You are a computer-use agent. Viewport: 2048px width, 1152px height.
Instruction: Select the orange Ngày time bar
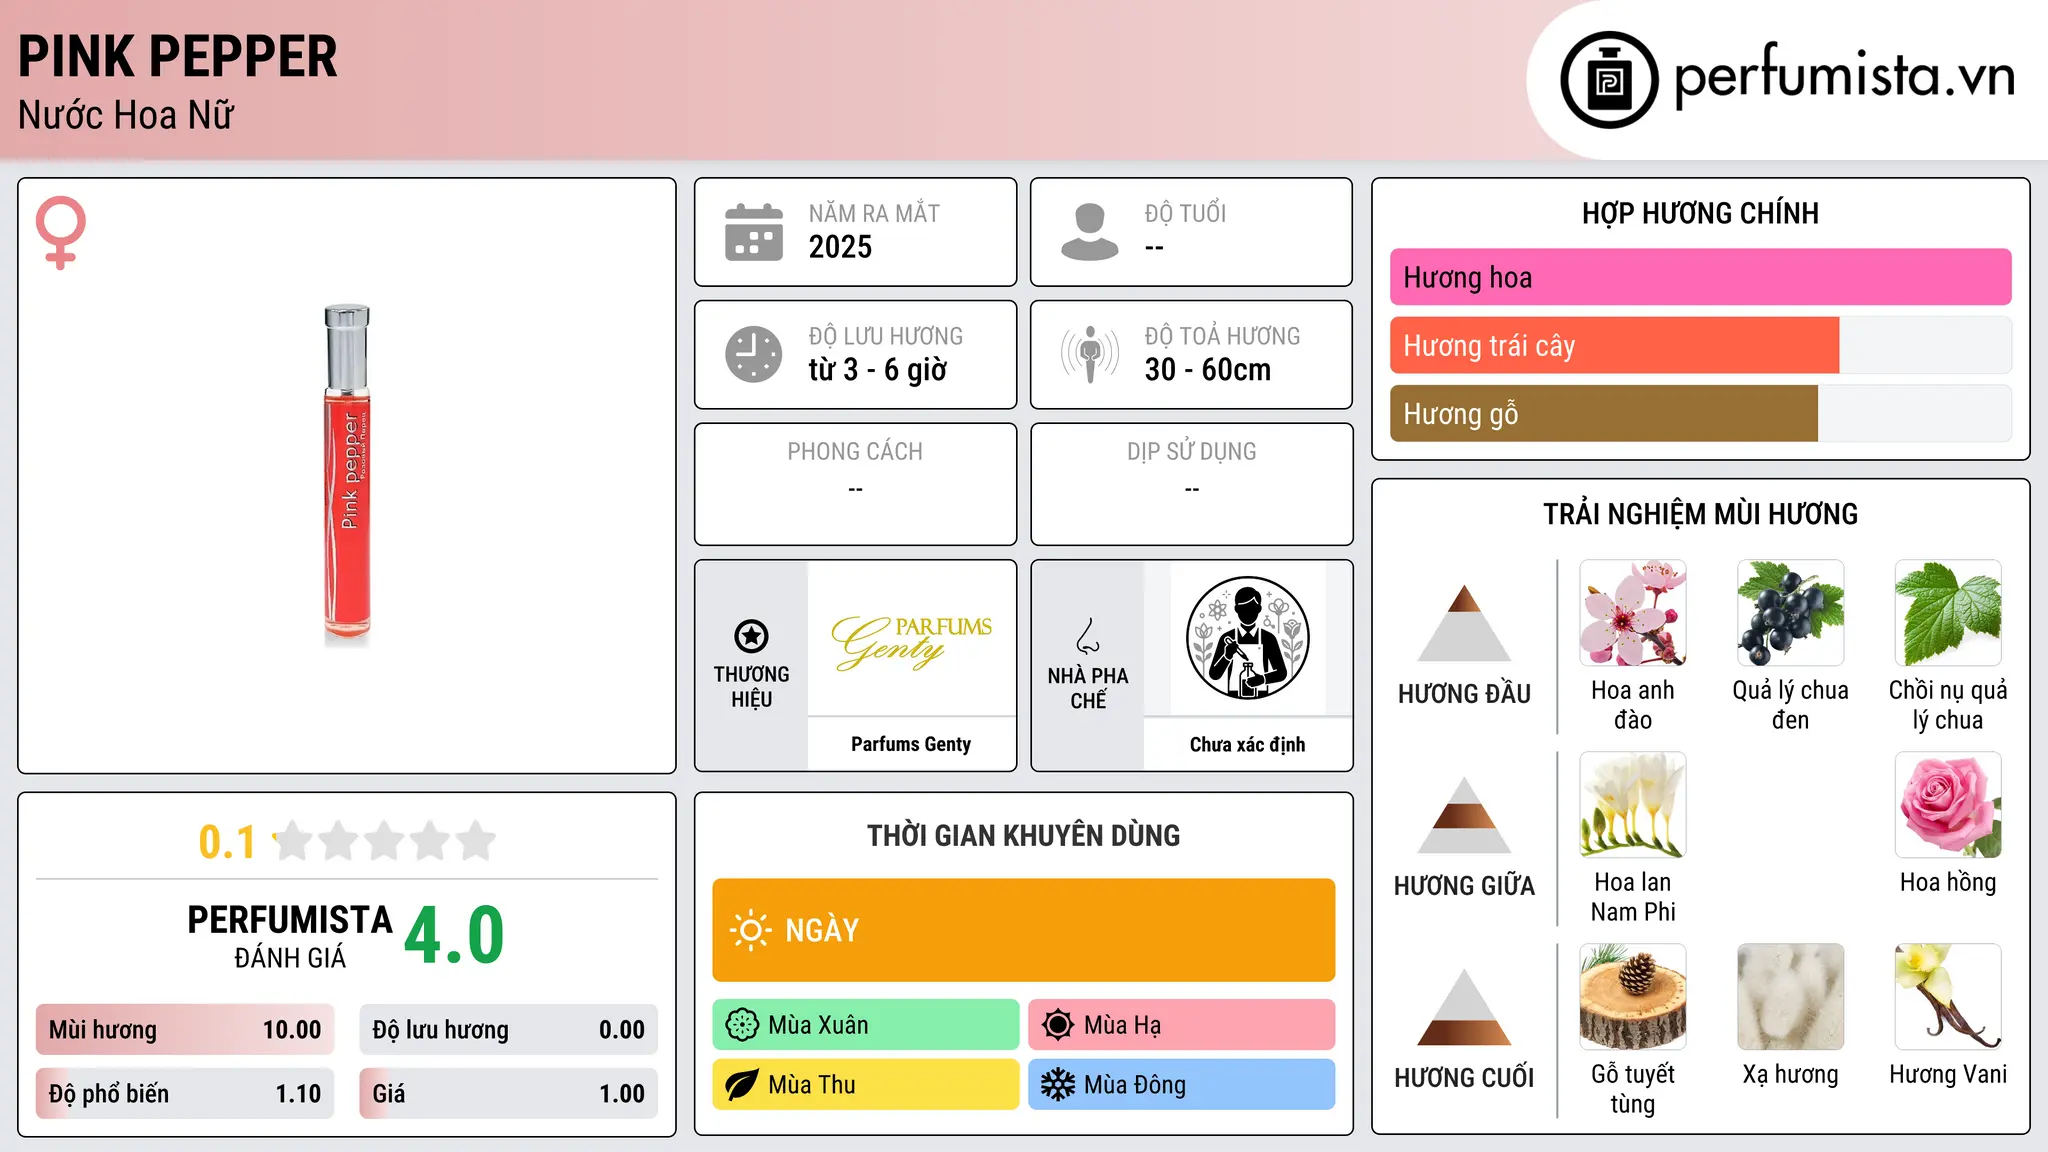point(1024,930)
